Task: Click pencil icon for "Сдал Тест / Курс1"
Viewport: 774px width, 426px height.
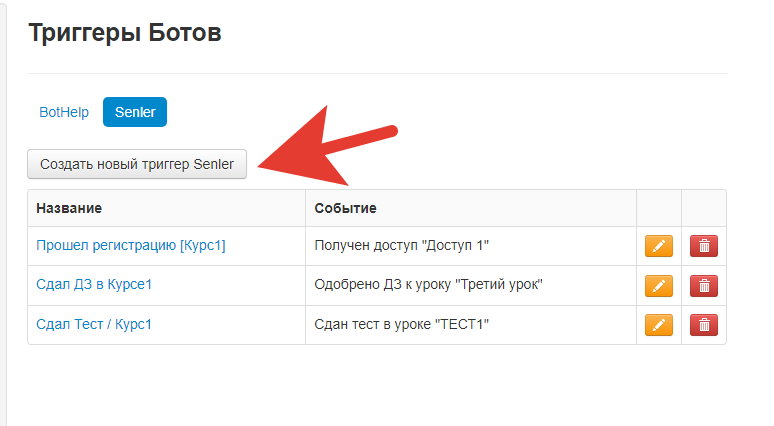Action: [658, 325]
